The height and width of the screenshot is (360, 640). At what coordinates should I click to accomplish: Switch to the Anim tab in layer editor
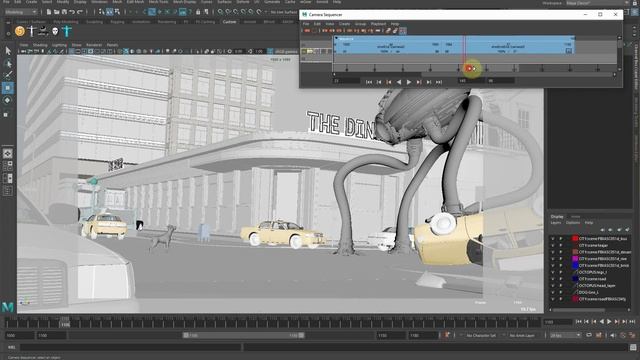(x=576, y=216)
